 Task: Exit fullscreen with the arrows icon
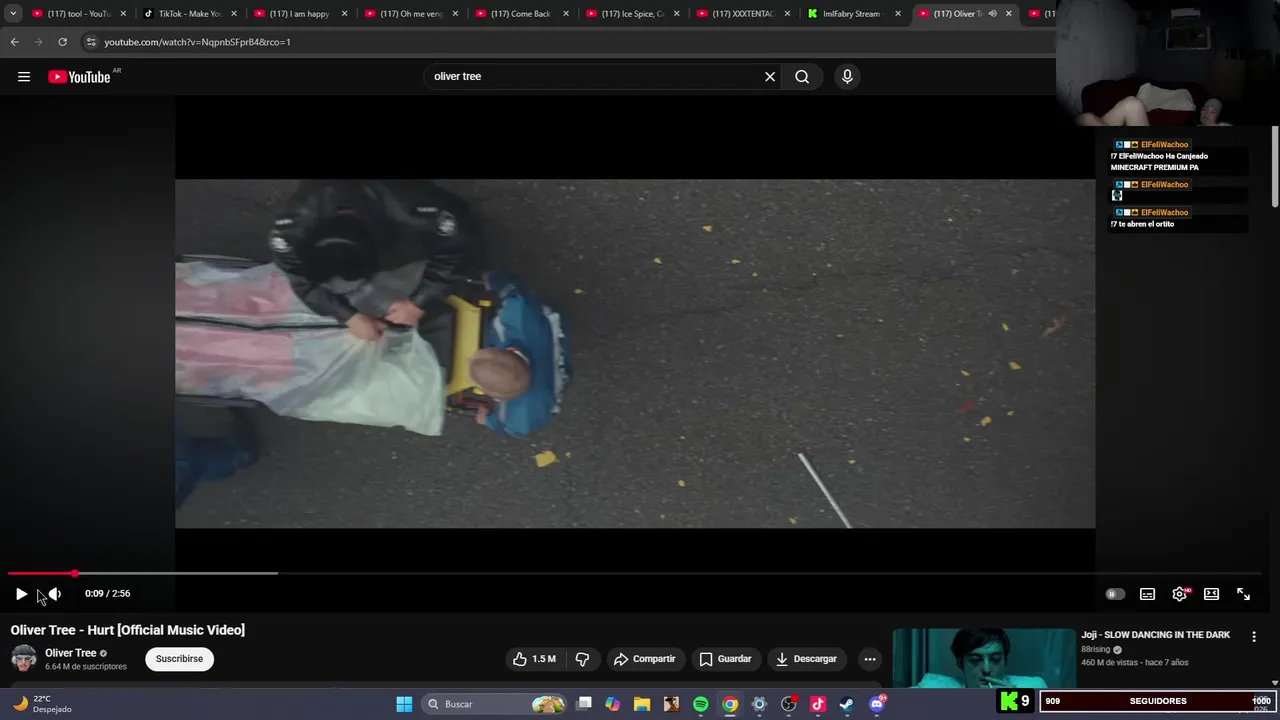click(x=1243, y=594)
